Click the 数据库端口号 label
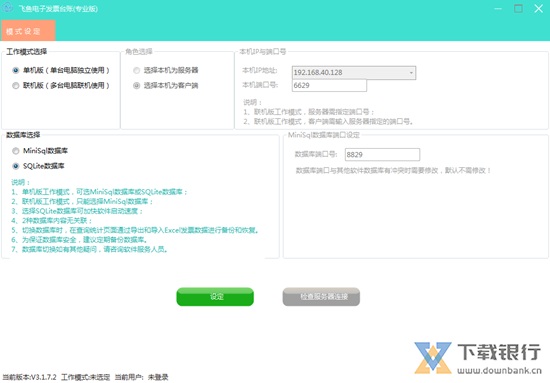The image size is (550, 383). point(316,154)
